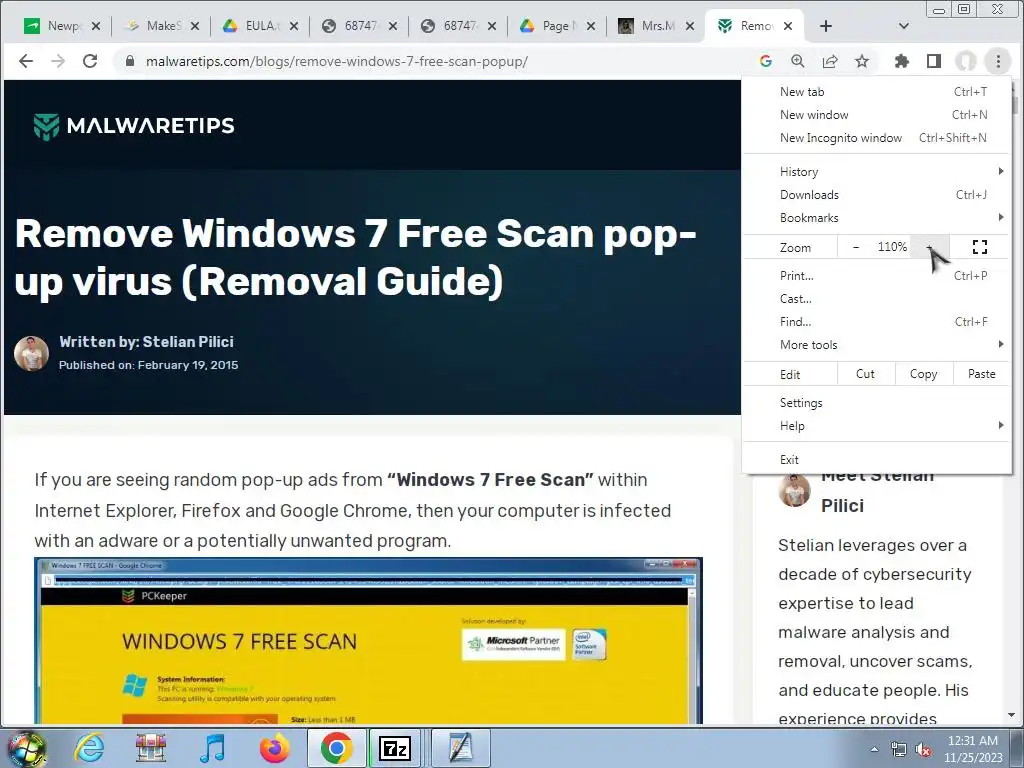Screen dimensions: 1024x768
Task: Close the Mrs.M tab
Action: point(690,26)
